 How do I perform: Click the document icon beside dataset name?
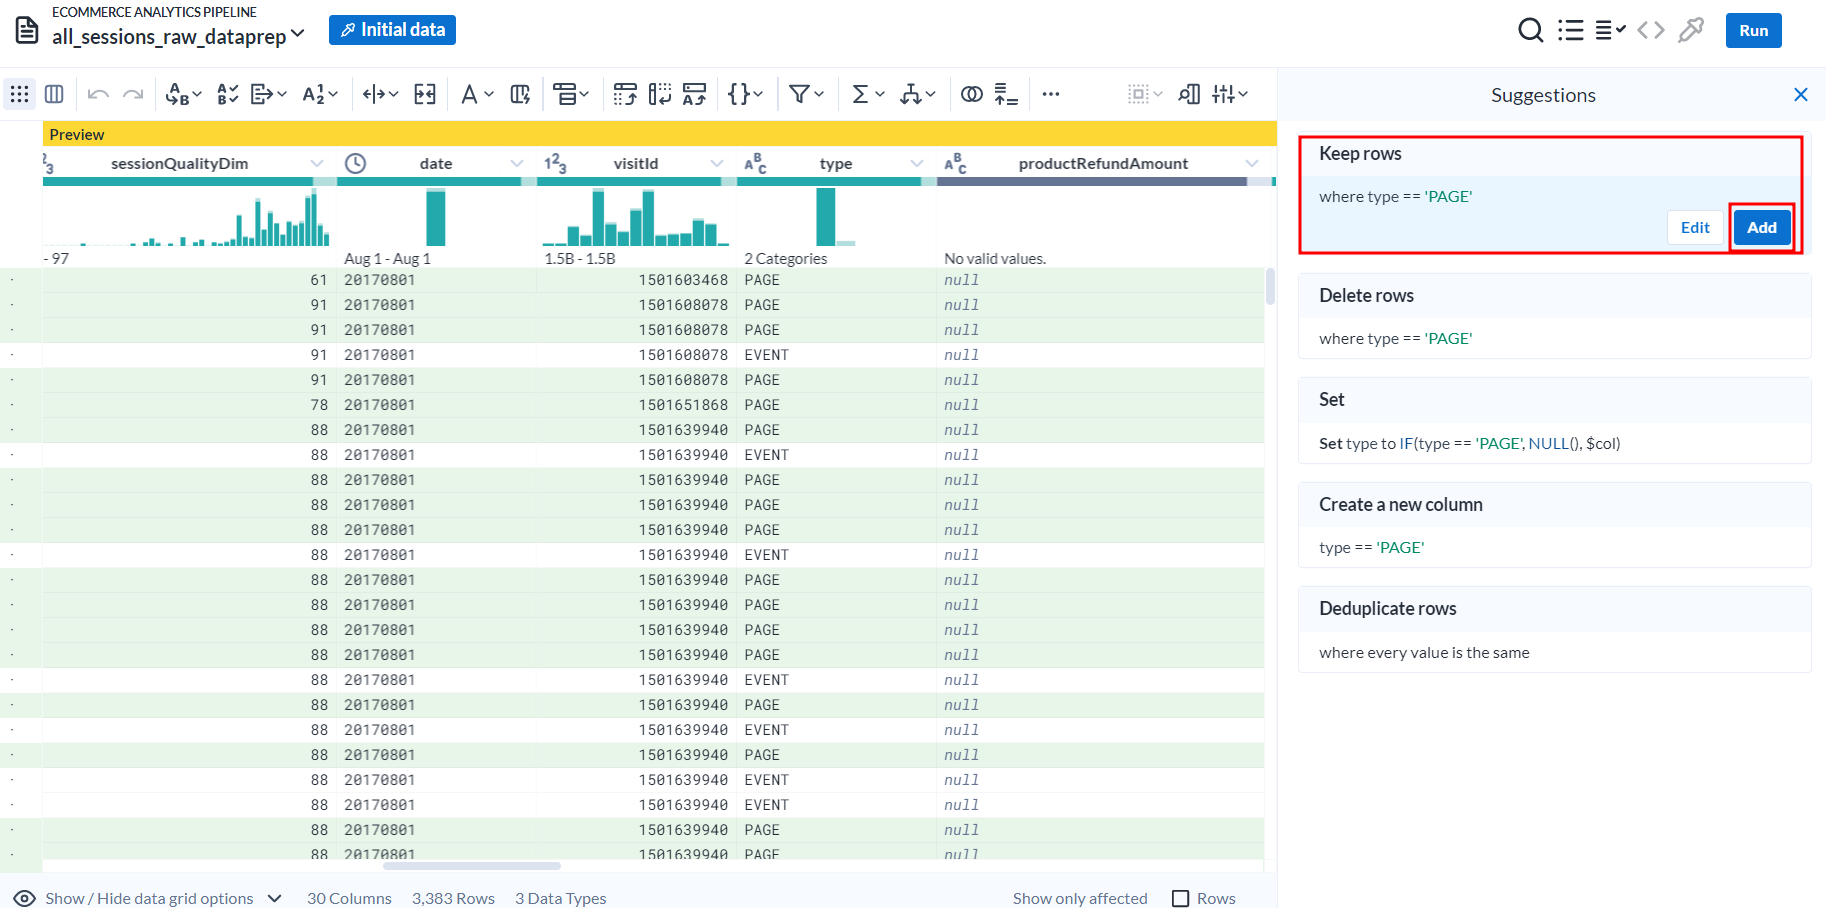pos(27,30)
